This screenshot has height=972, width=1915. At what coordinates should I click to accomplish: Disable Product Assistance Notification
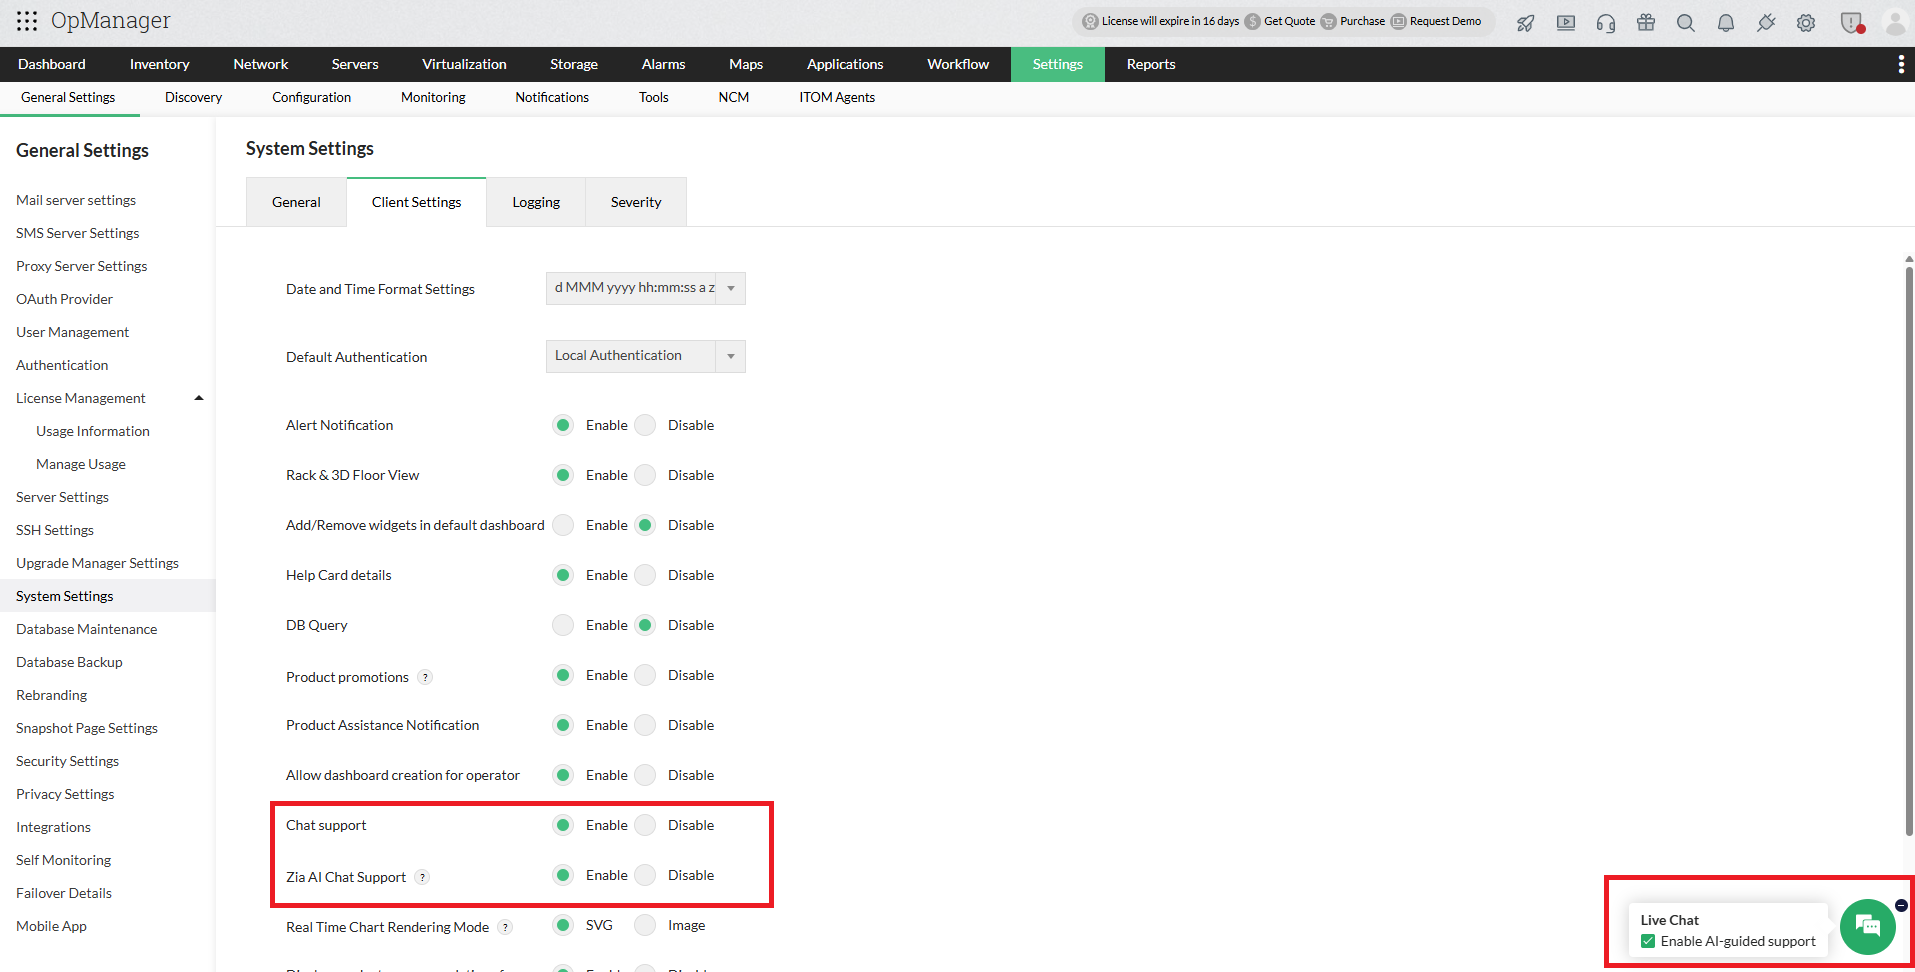coord(645,725)
